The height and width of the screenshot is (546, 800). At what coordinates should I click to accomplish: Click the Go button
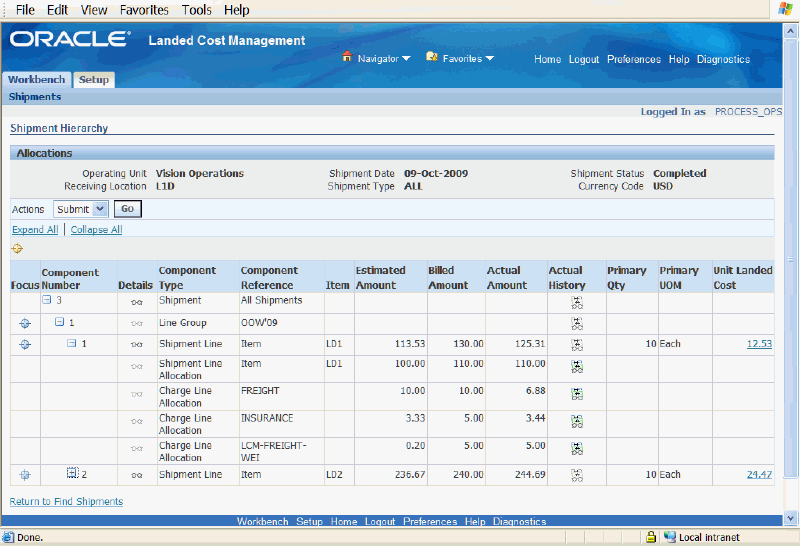[x=128, y=209]
